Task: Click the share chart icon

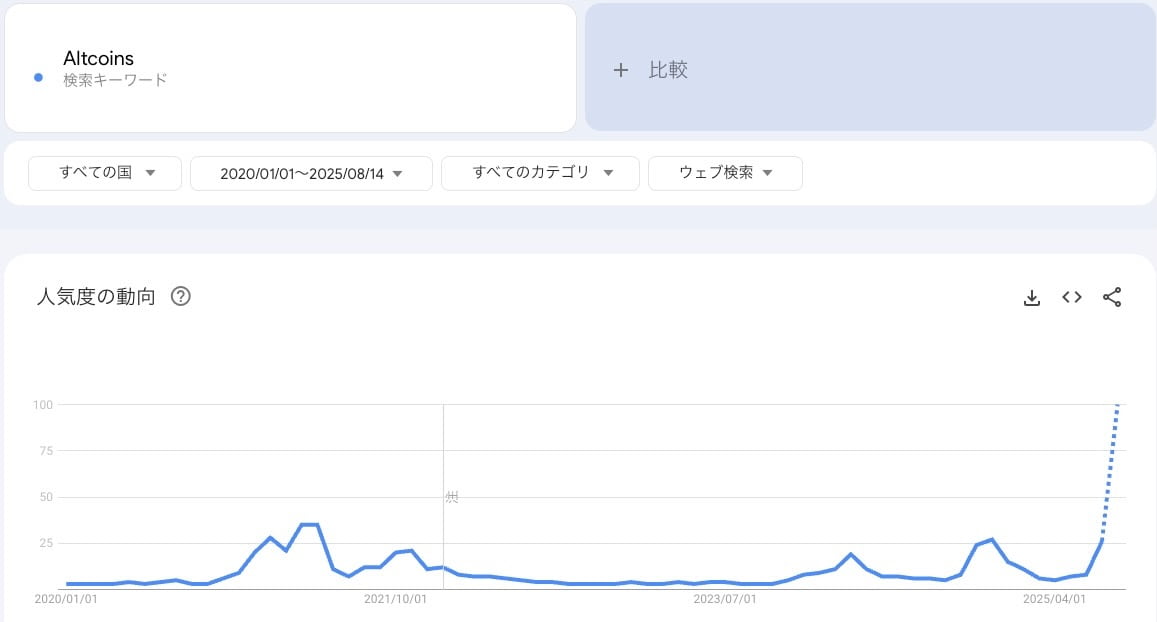Action: point(1112,297)
